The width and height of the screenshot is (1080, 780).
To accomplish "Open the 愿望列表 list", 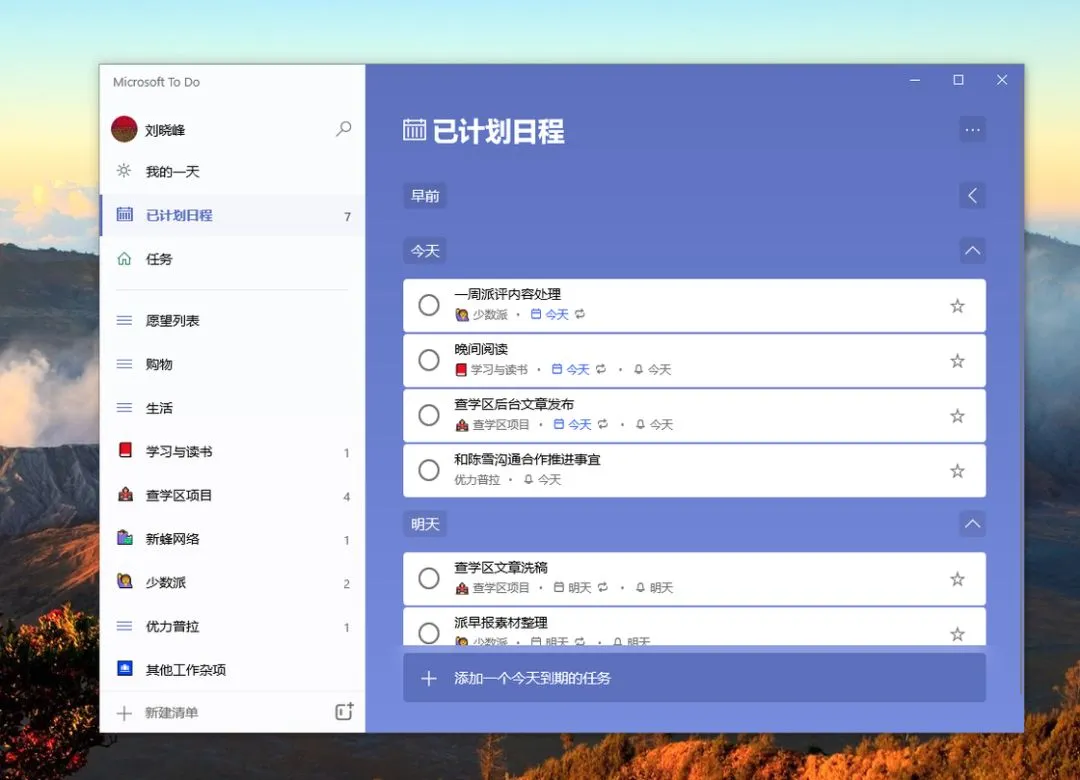I will click(232, 320).
